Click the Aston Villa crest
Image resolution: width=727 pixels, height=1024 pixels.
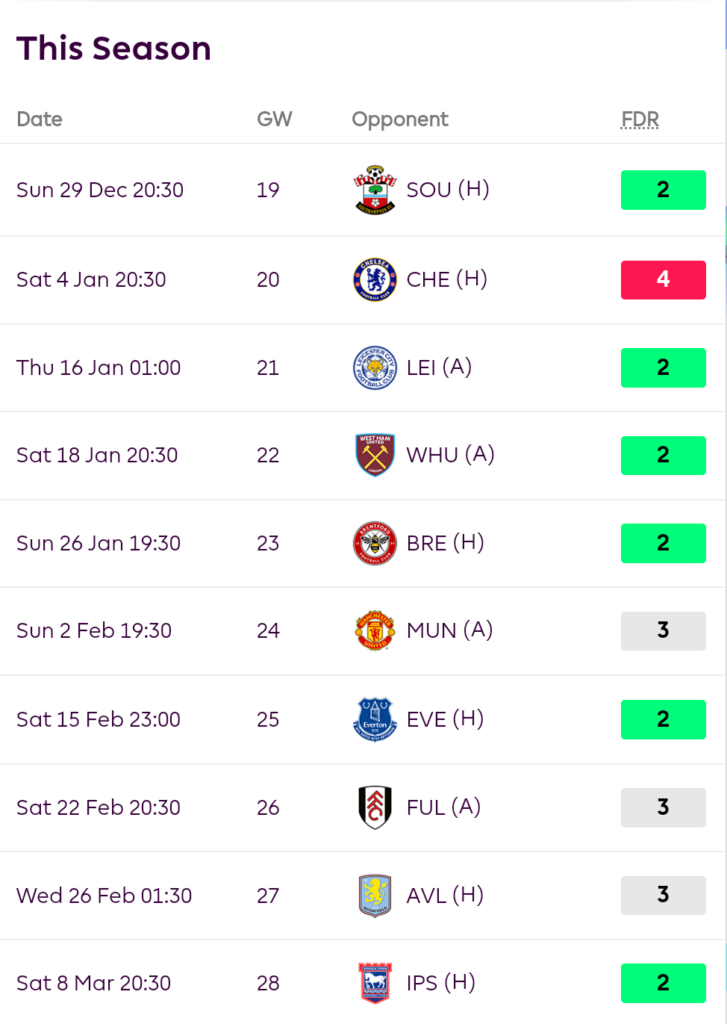(x=374, y=895)
